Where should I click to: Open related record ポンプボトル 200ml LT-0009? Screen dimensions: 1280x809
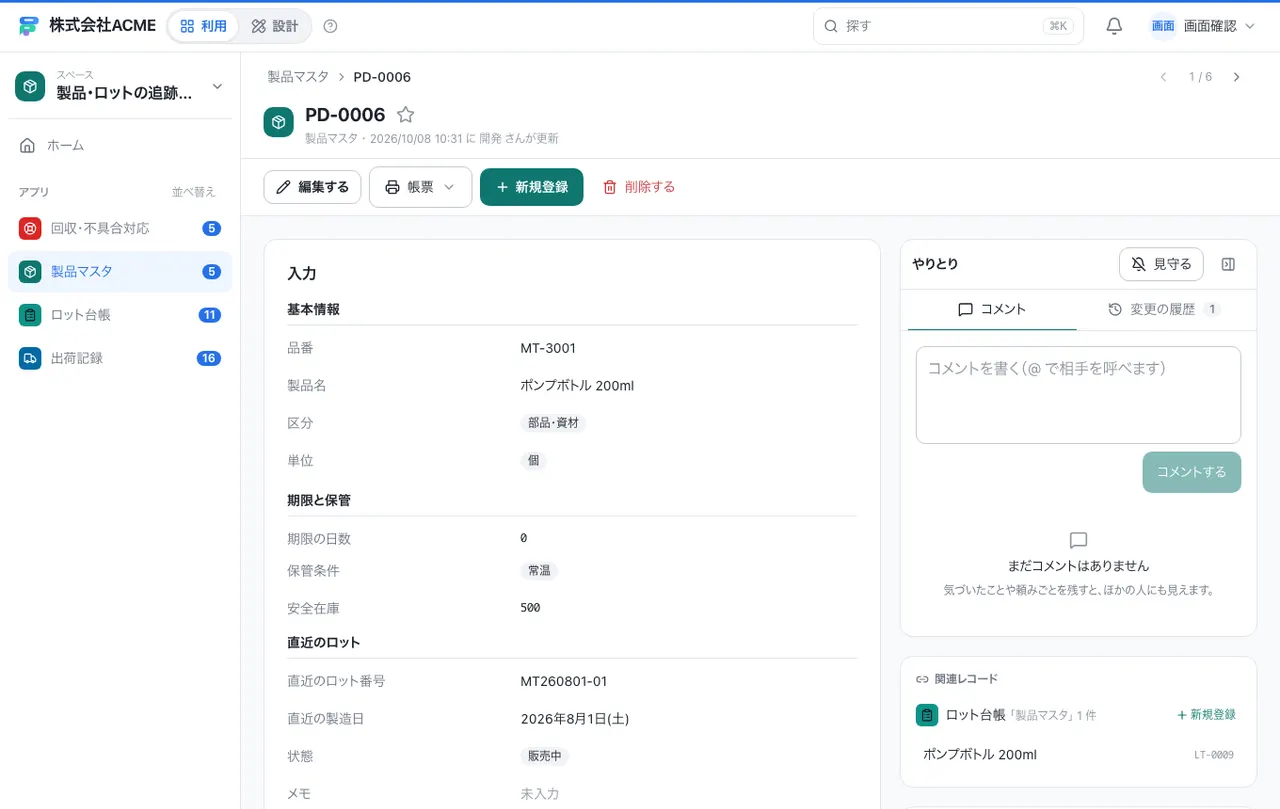pos(1078,754)
